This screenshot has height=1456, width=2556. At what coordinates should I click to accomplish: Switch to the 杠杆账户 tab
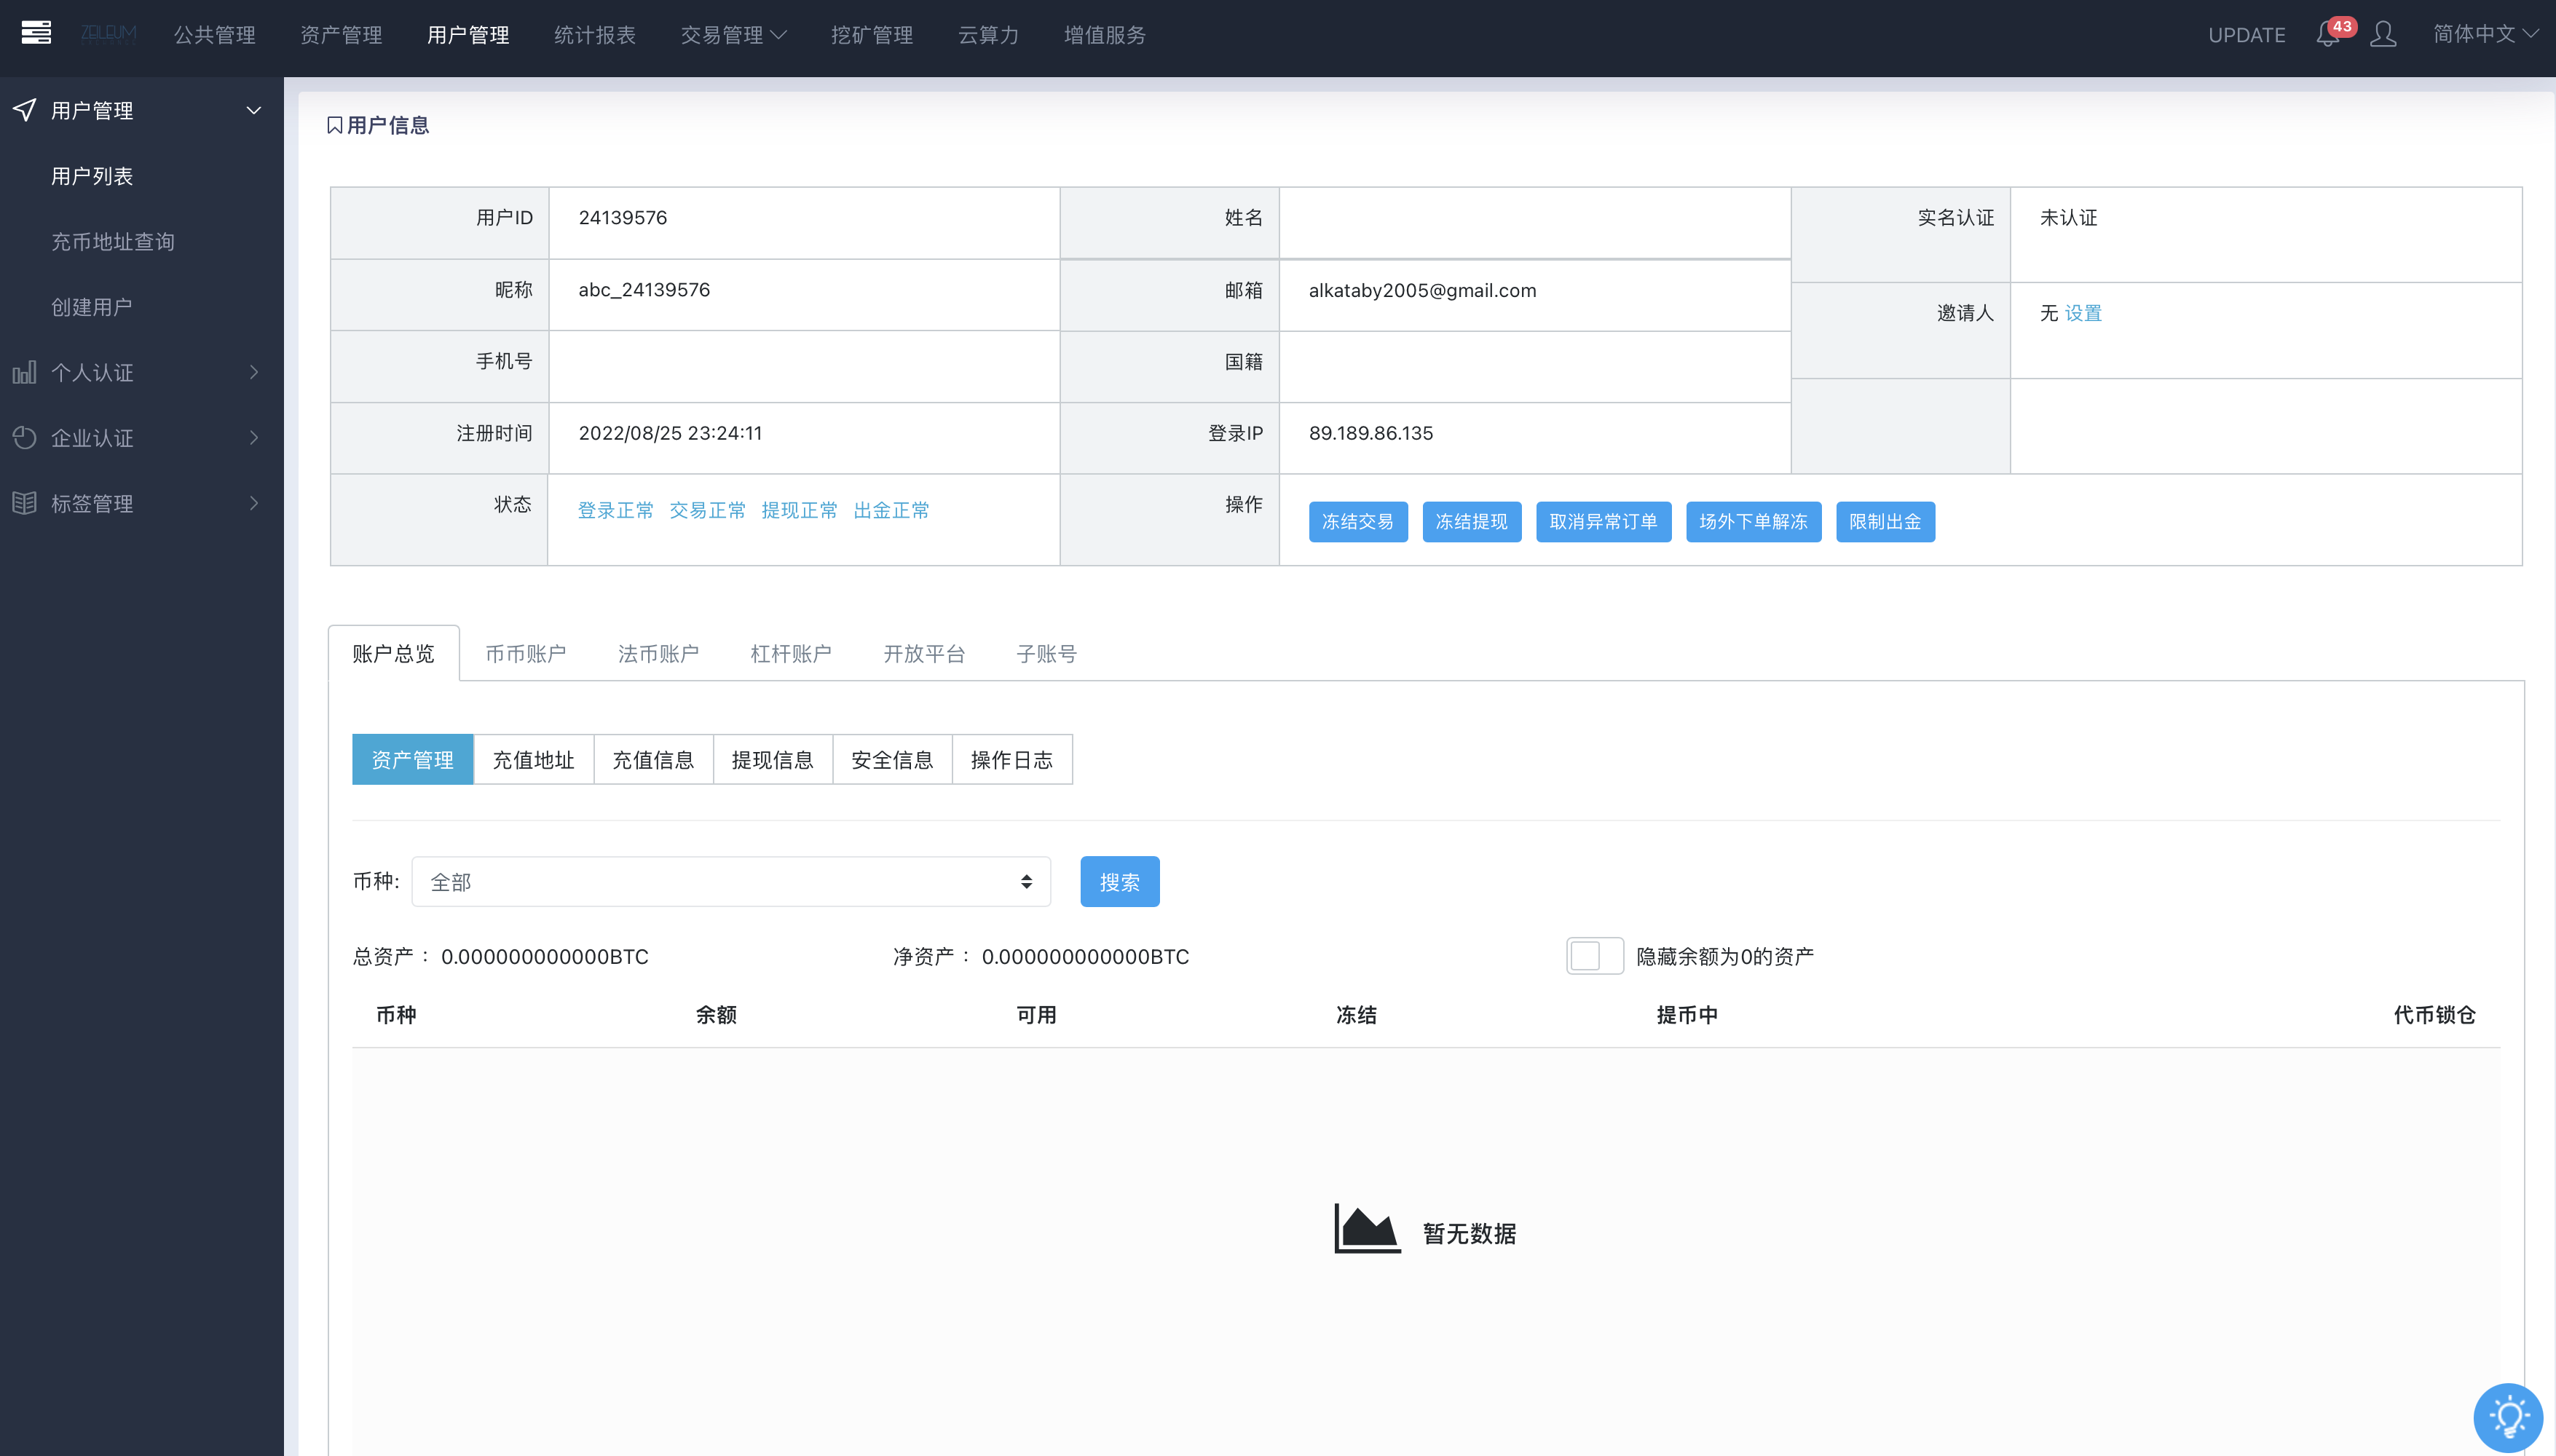click(791, 654)
